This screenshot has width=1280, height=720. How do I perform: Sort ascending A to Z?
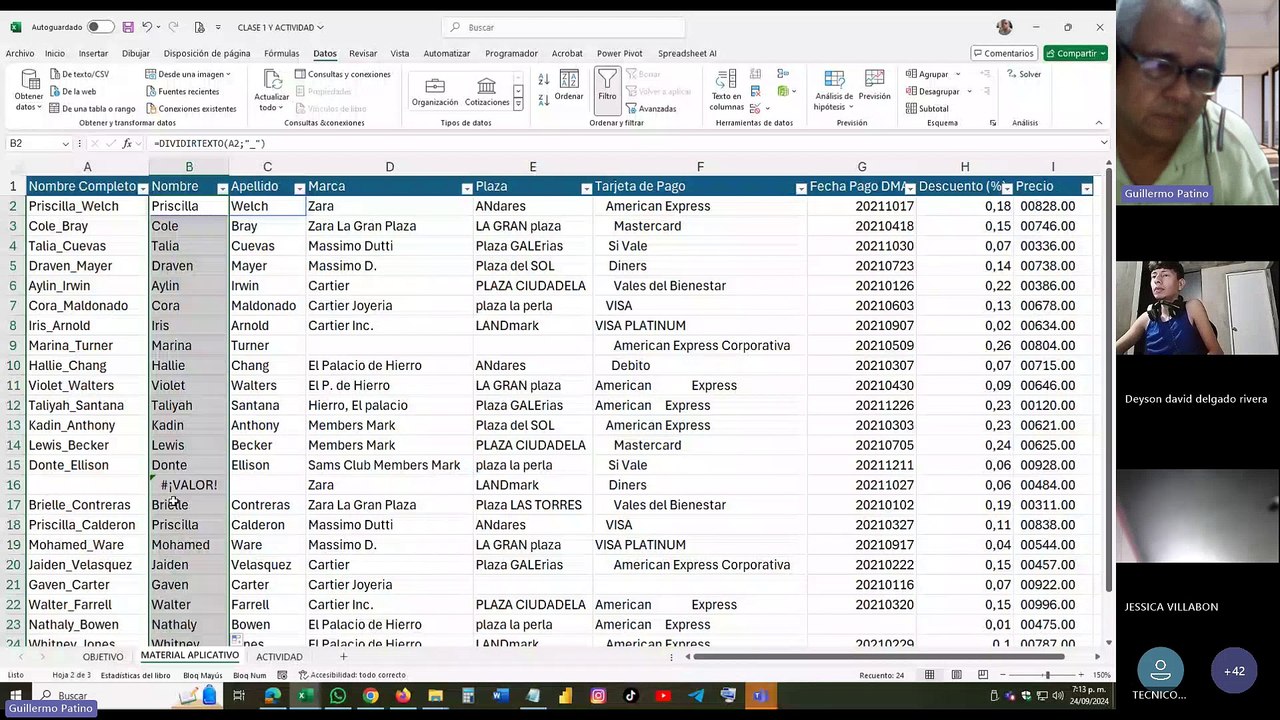tap(544, 80)
